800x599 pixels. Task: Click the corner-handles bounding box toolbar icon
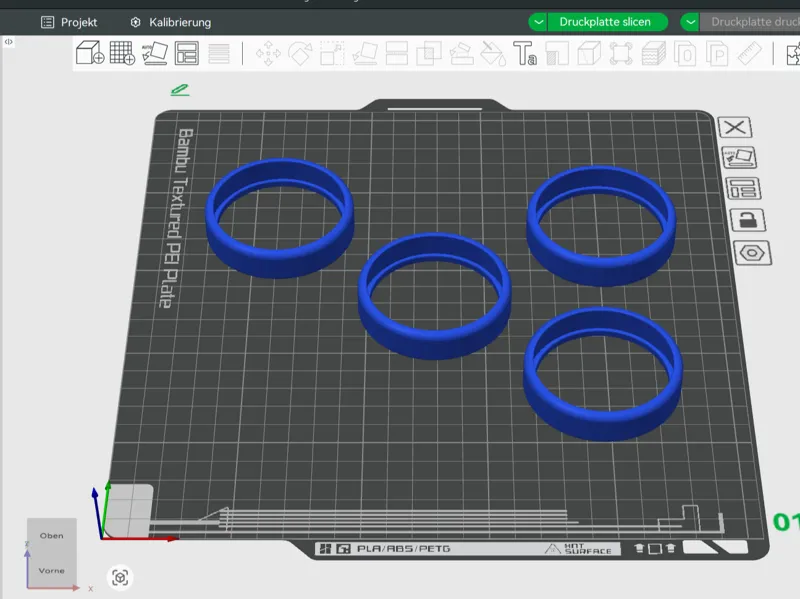click(x=621, y=54)
